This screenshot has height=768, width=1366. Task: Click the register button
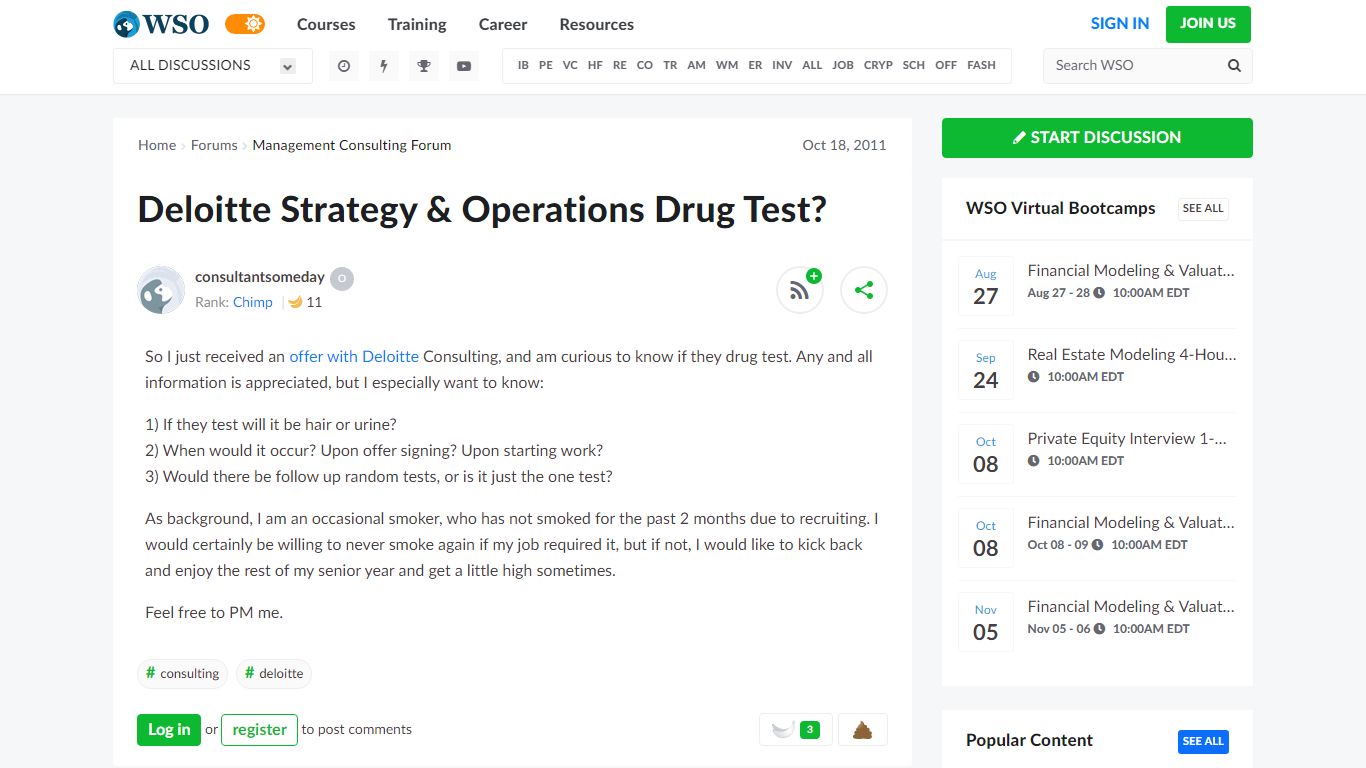[x=259, y=729]
